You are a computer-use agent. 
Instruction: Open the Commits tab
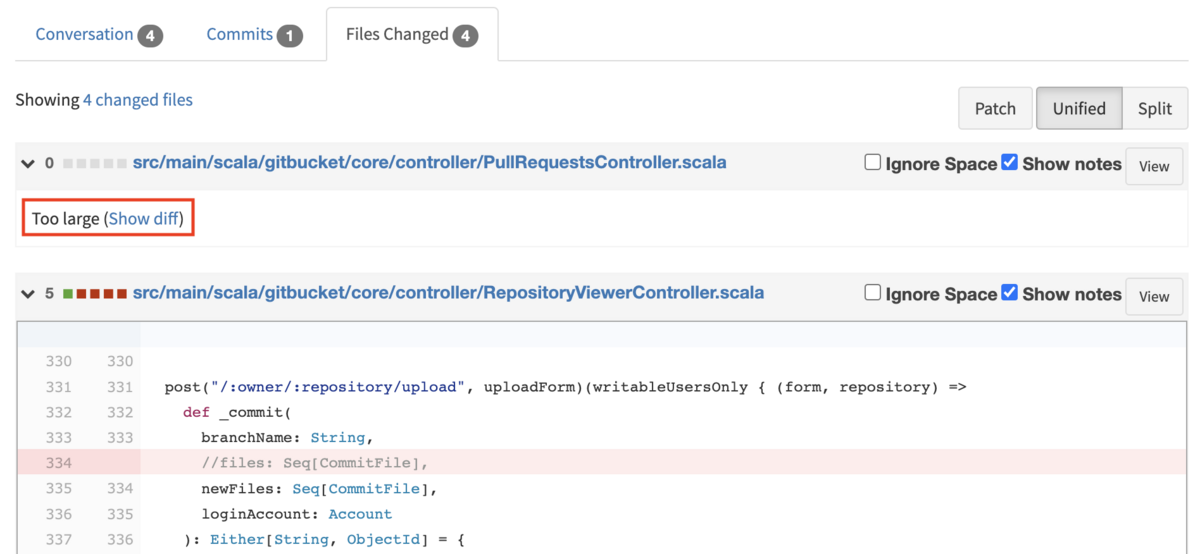tap(254, 35)
